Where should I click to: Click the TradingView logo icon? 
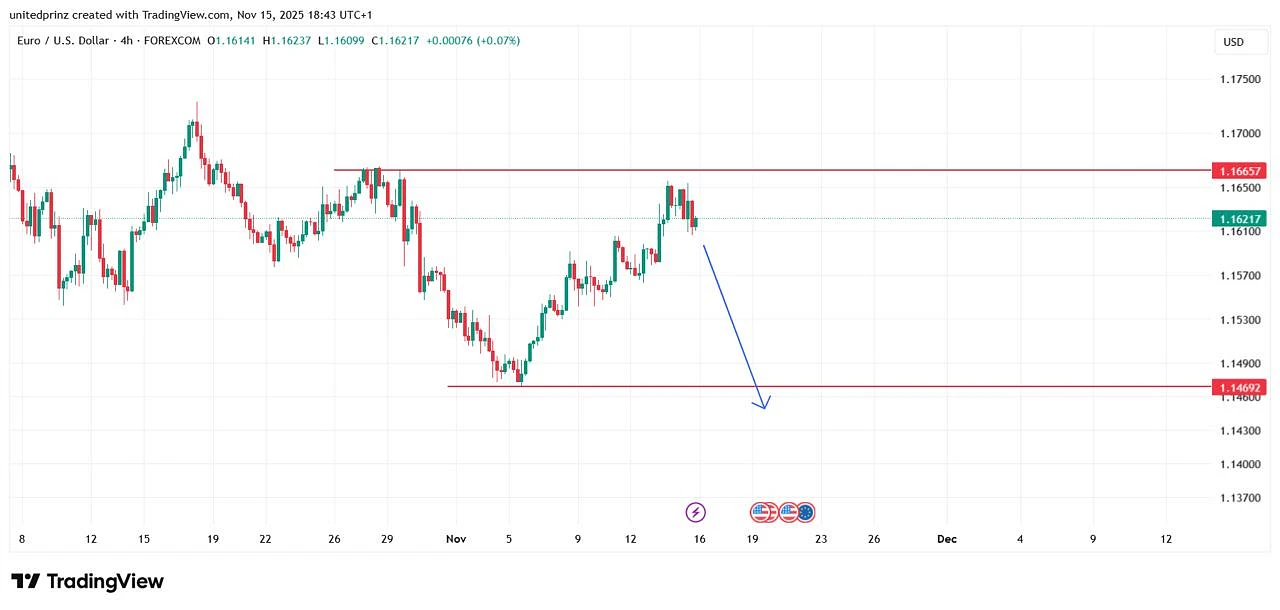[x=25, y=581]
